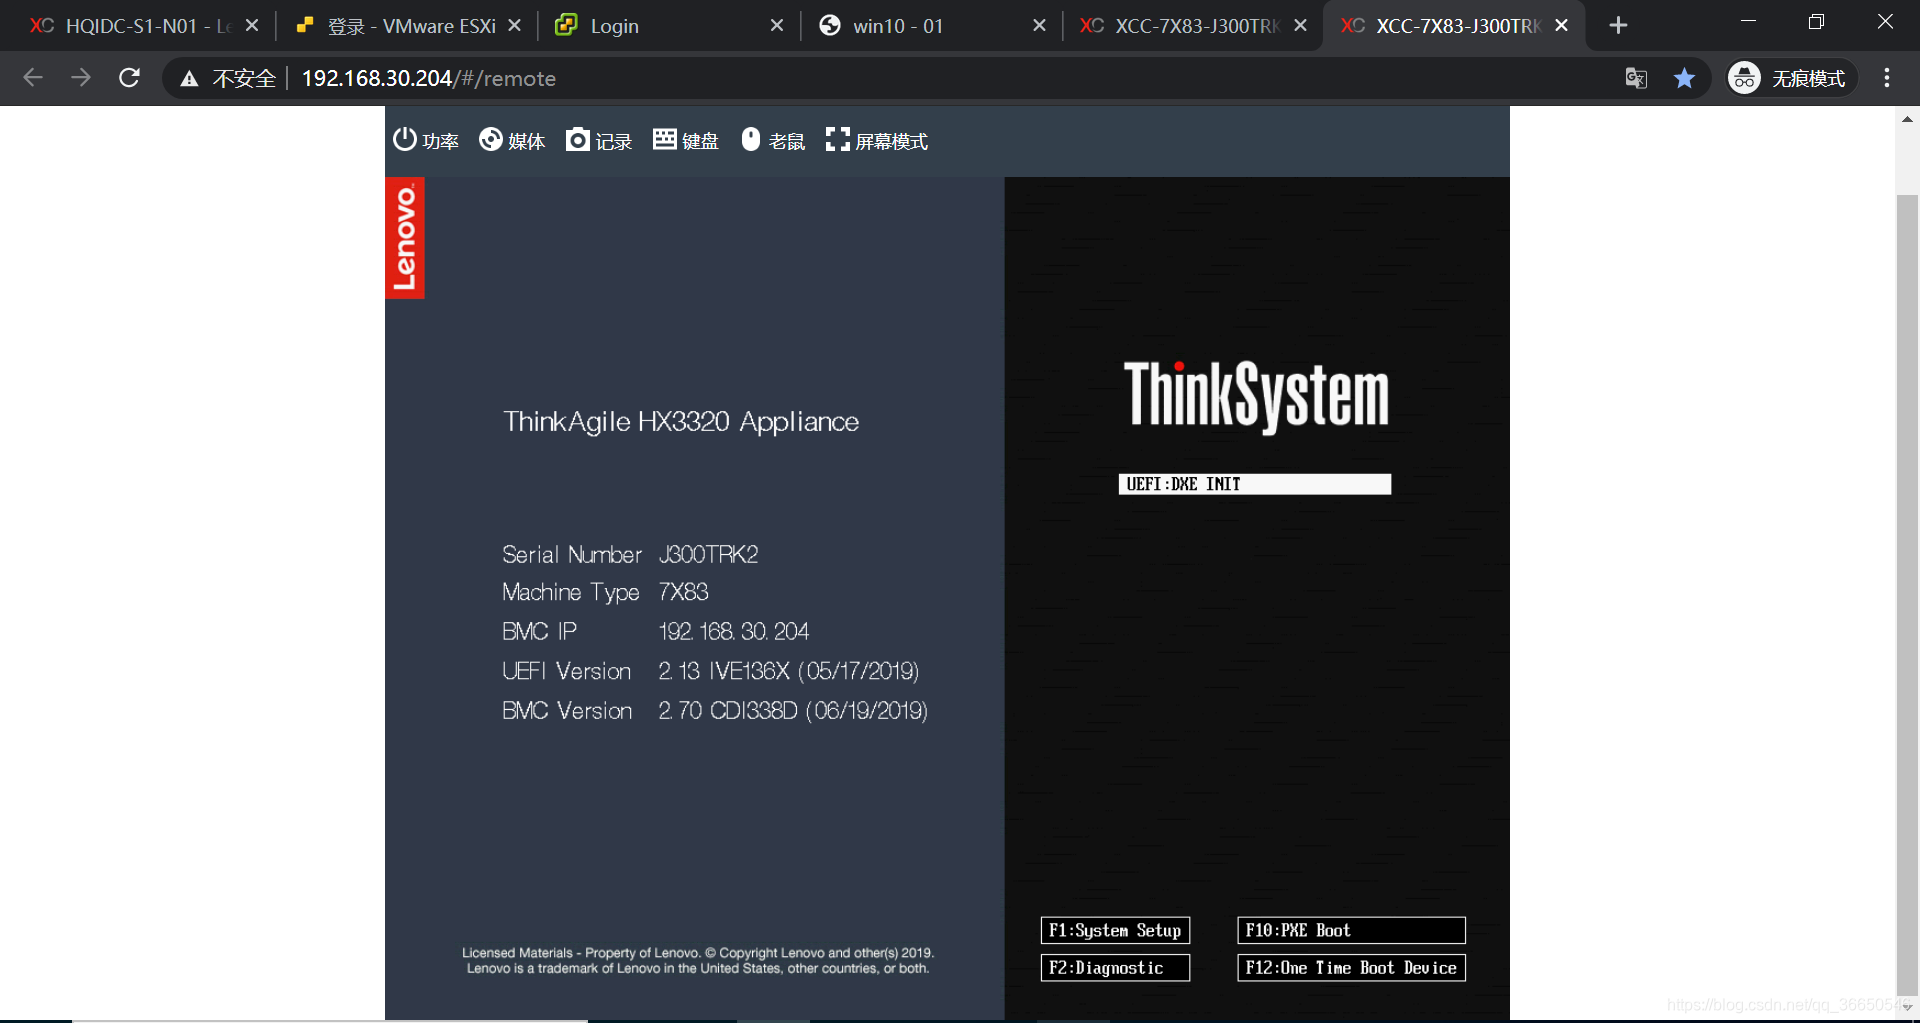Image resolution: width=1920 pixels, height=1023 pixels.
Task: Click Machine Type 7X83 value
Action: 683,592
